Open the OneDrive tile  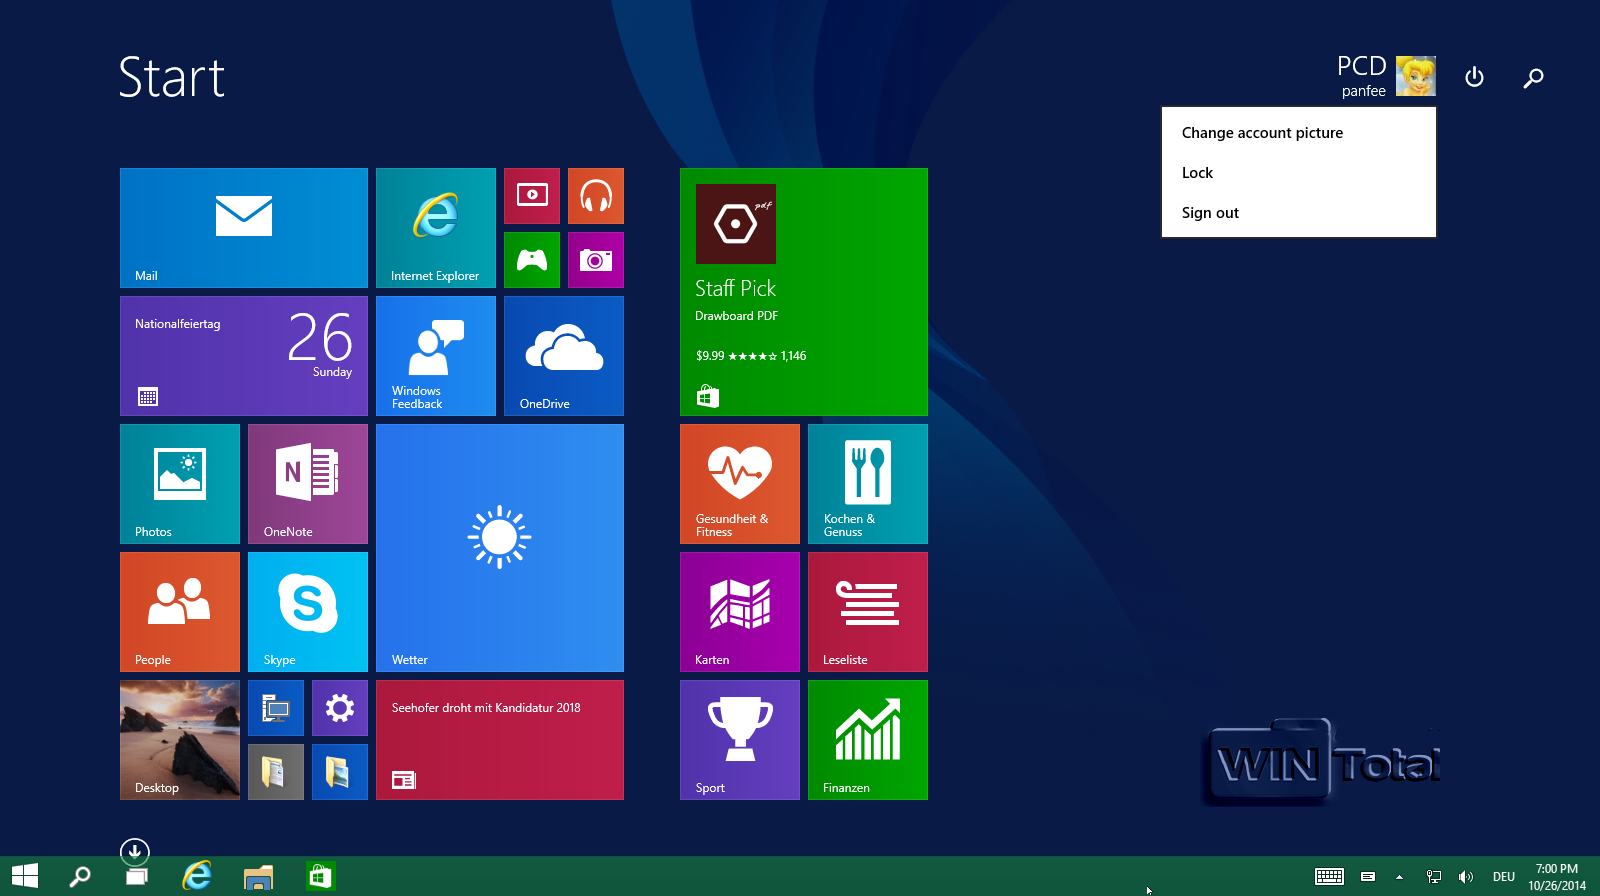564,356
